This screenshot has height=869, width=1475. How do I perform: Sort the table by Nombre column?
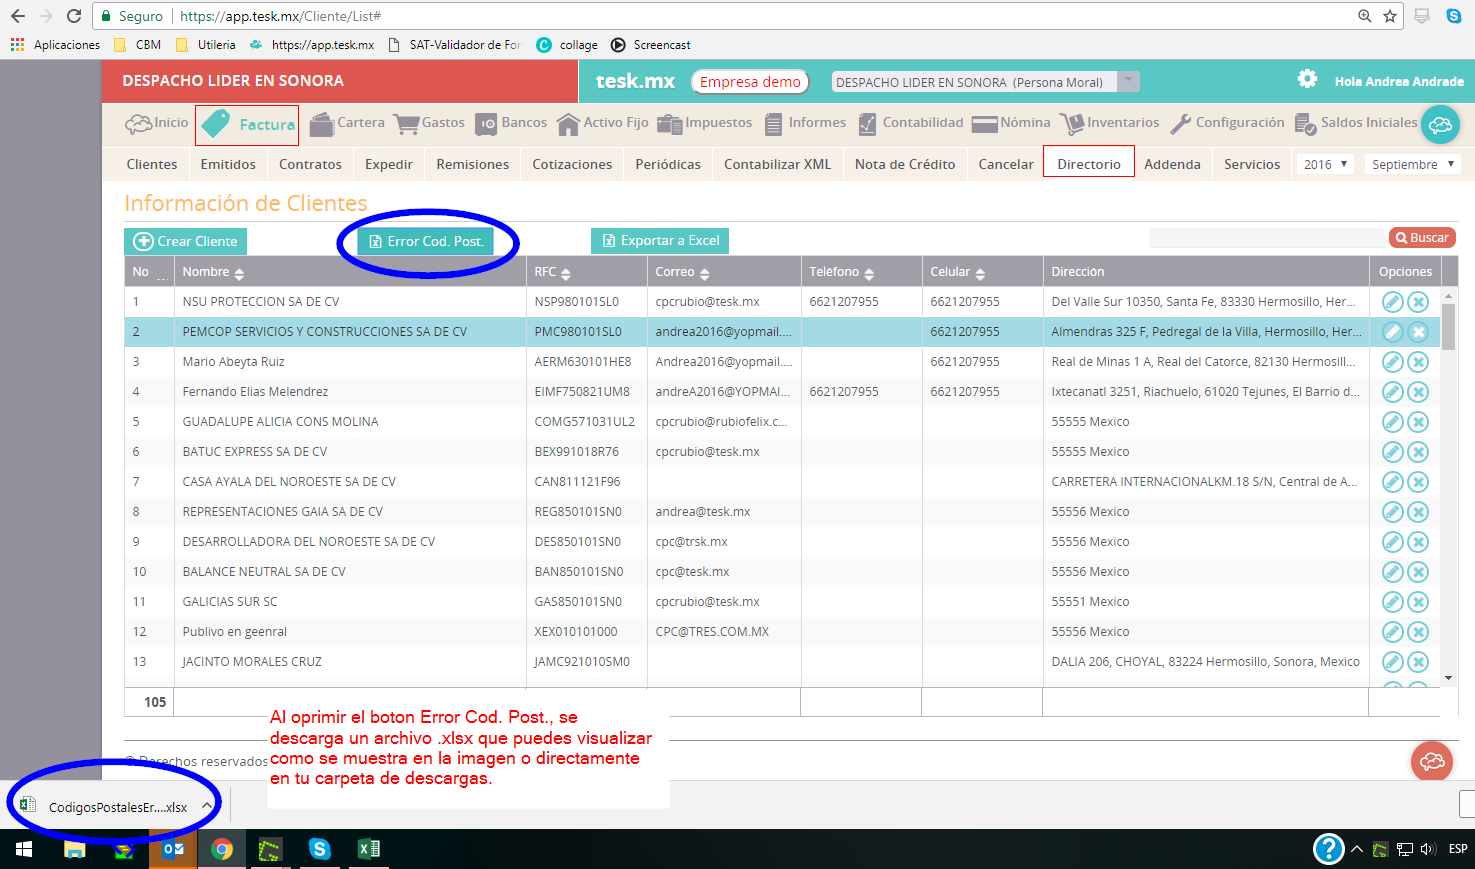pyautogui.click(x=239, y=273)
